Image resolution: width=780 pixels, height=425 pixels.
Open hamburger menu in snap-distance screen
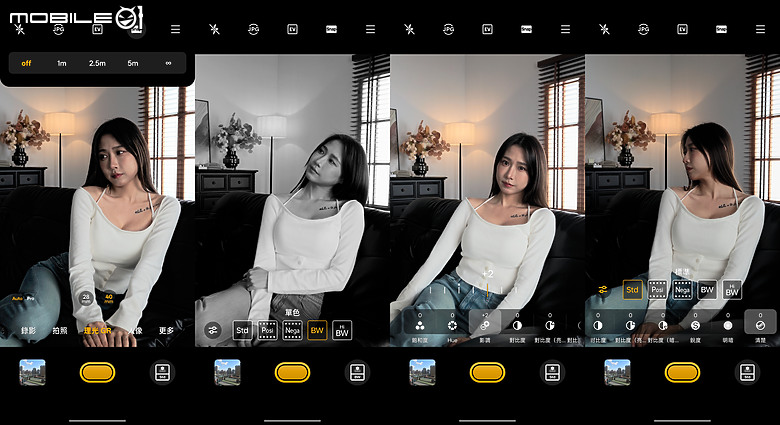click(x=175, y=29)
